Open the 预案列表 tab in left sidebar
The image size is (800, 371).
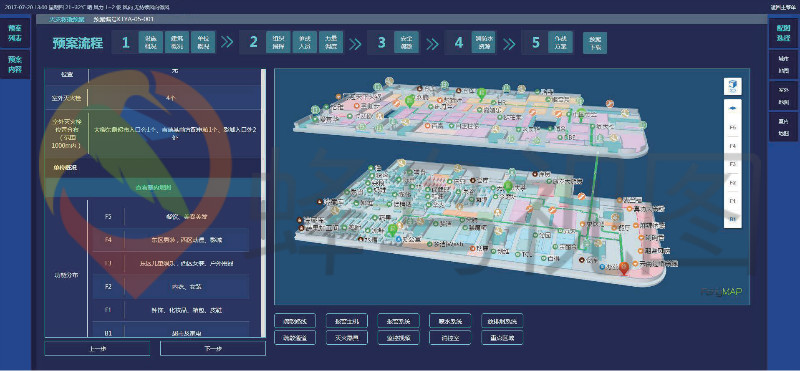point(15,32)
